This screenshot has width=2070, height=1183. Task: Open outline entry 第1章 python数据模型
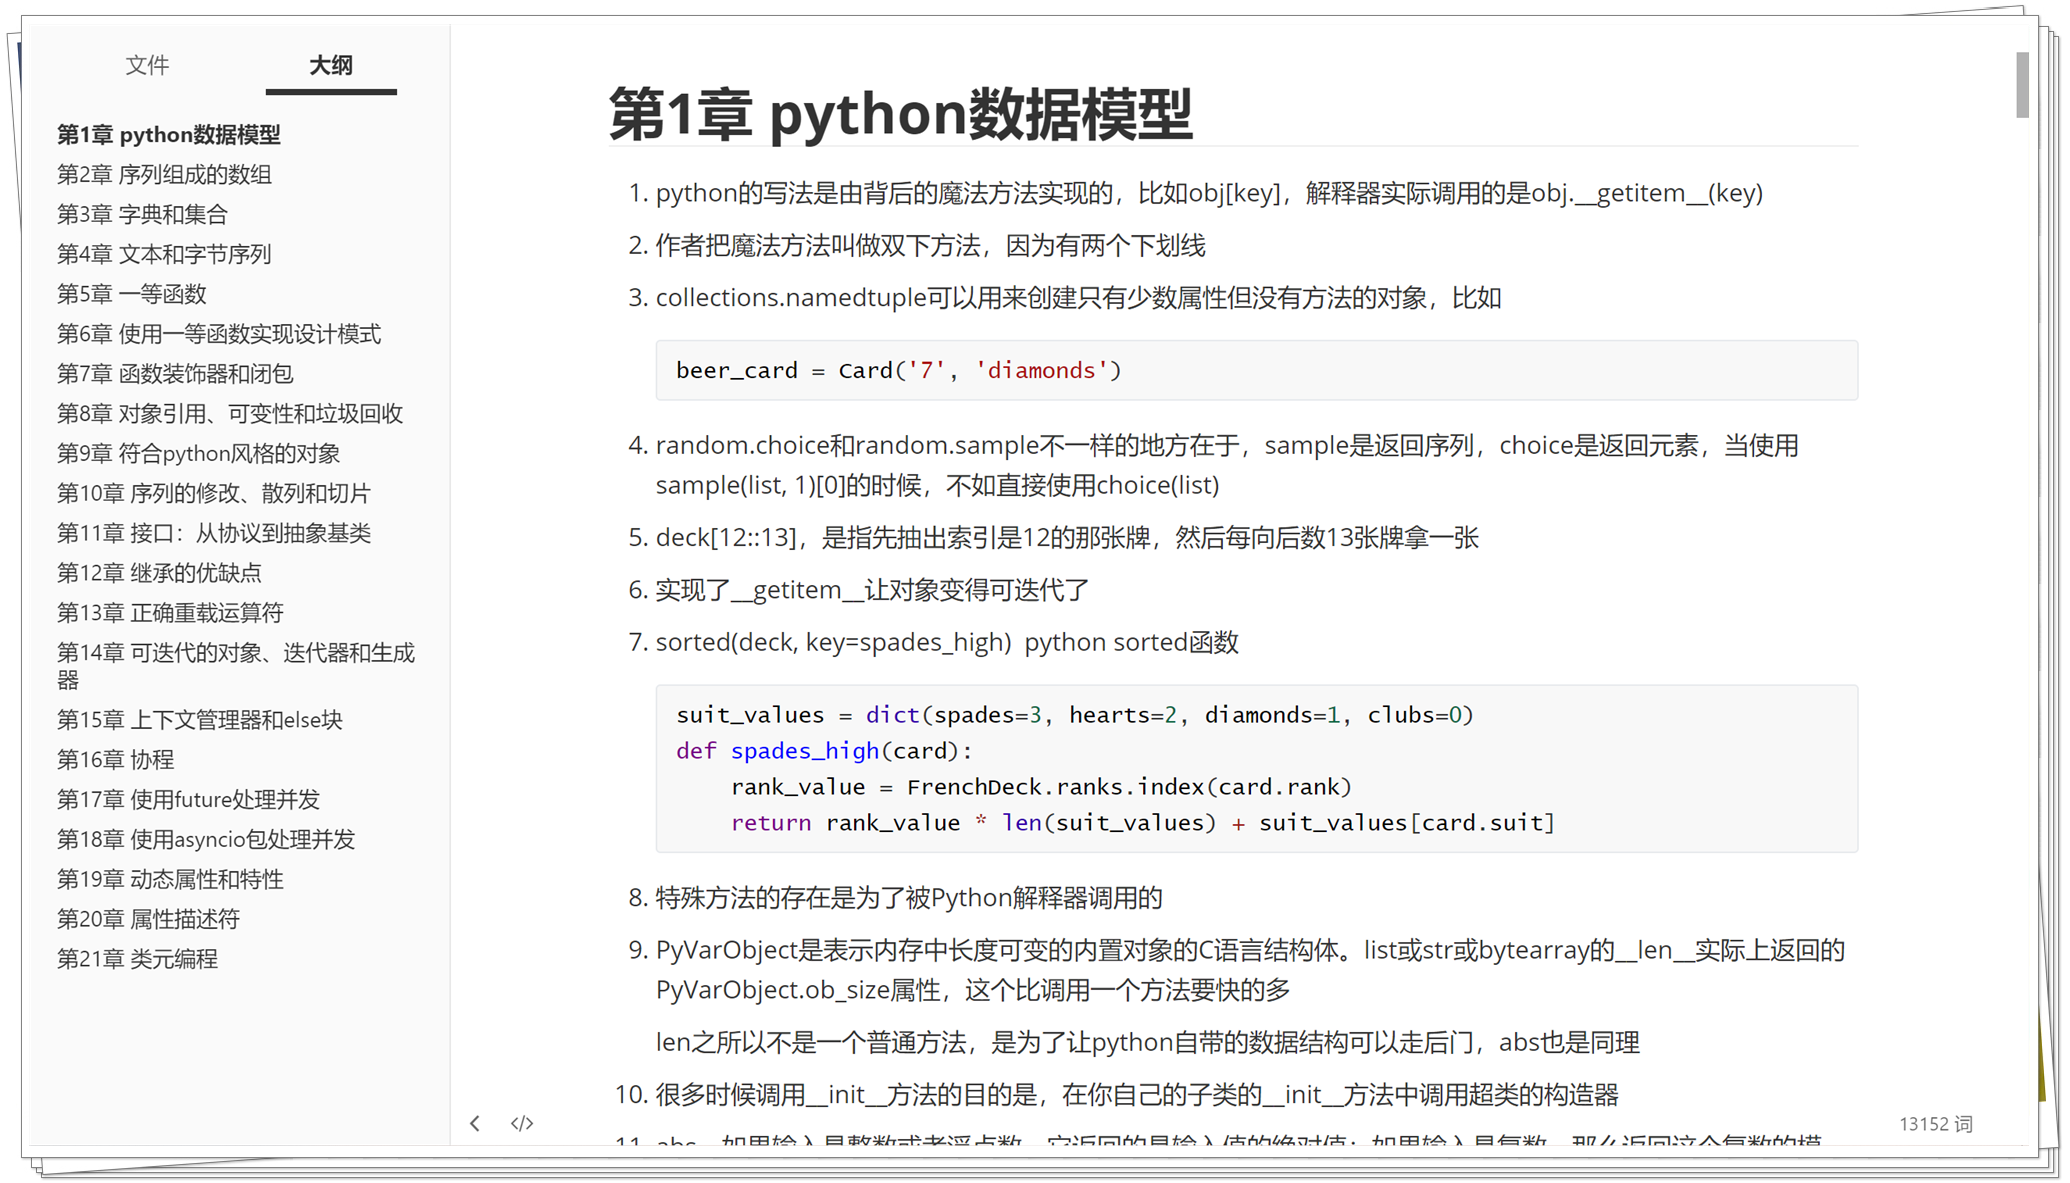168,134
